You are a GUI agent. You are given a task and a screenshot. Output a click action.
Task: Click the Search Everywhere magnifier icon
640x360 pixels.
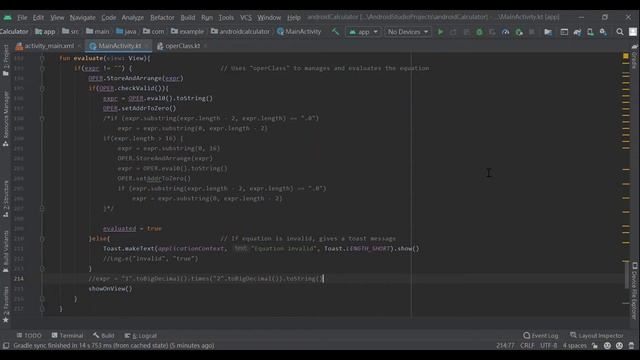[x=620, y=31]
